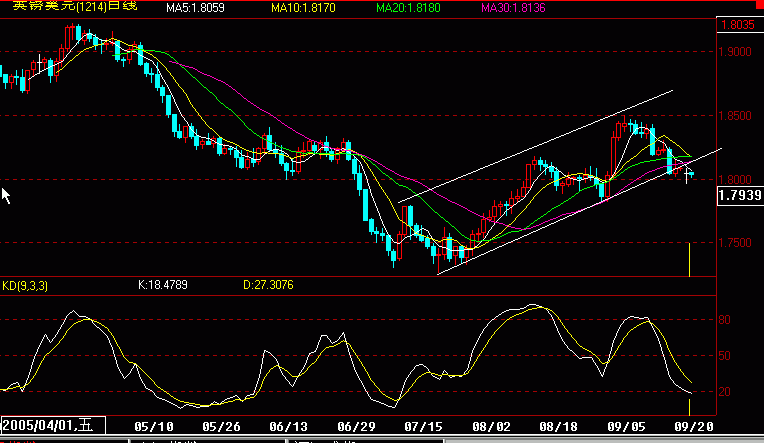Click the K:18.4789 value
The height and width of the screenshot is (443, 764).
tap(163, 285)
